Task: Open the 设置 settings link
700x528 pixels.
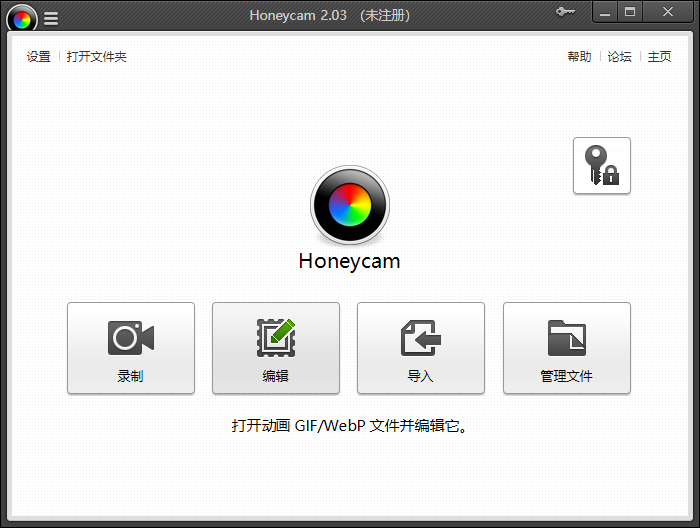Action: (x=39, y=57)
